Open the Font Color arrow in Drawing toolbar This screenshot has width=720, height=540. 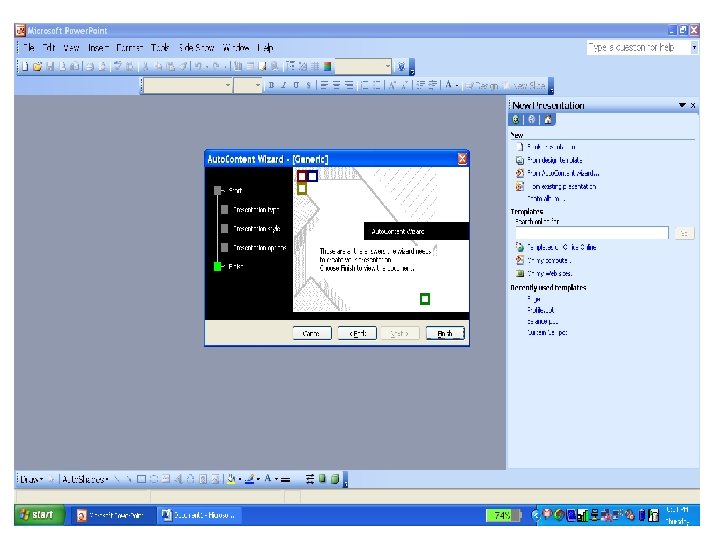click(276, 480)
